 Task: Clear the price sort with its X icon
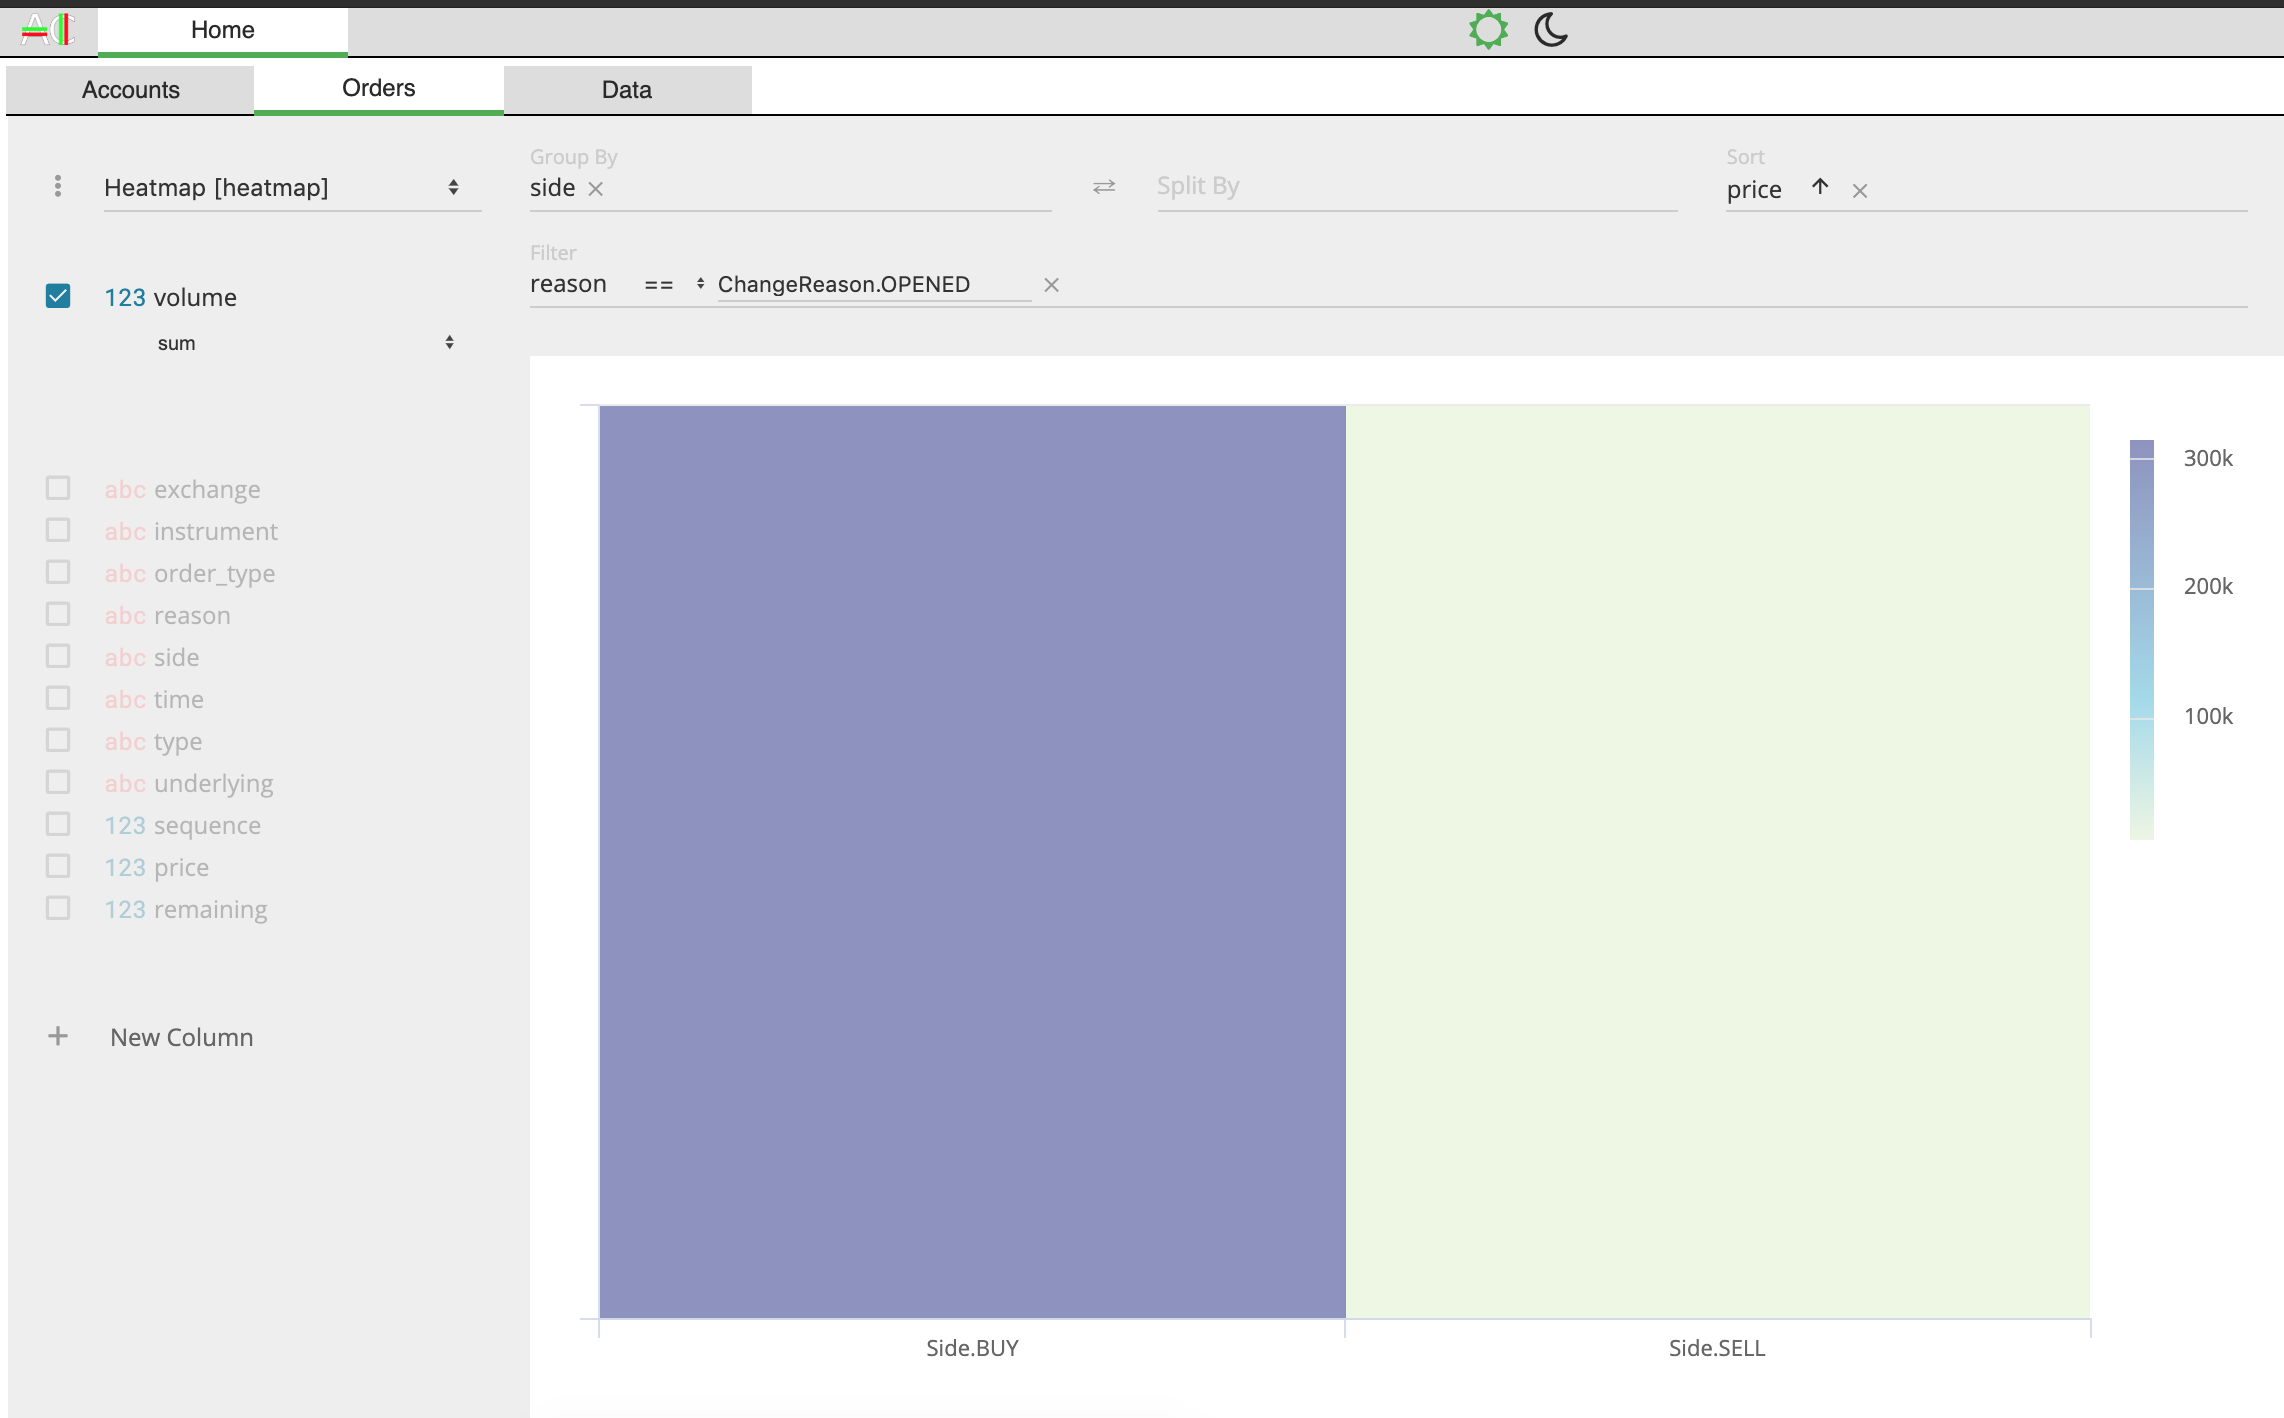pyautogui.click(x=1860, y=191)
